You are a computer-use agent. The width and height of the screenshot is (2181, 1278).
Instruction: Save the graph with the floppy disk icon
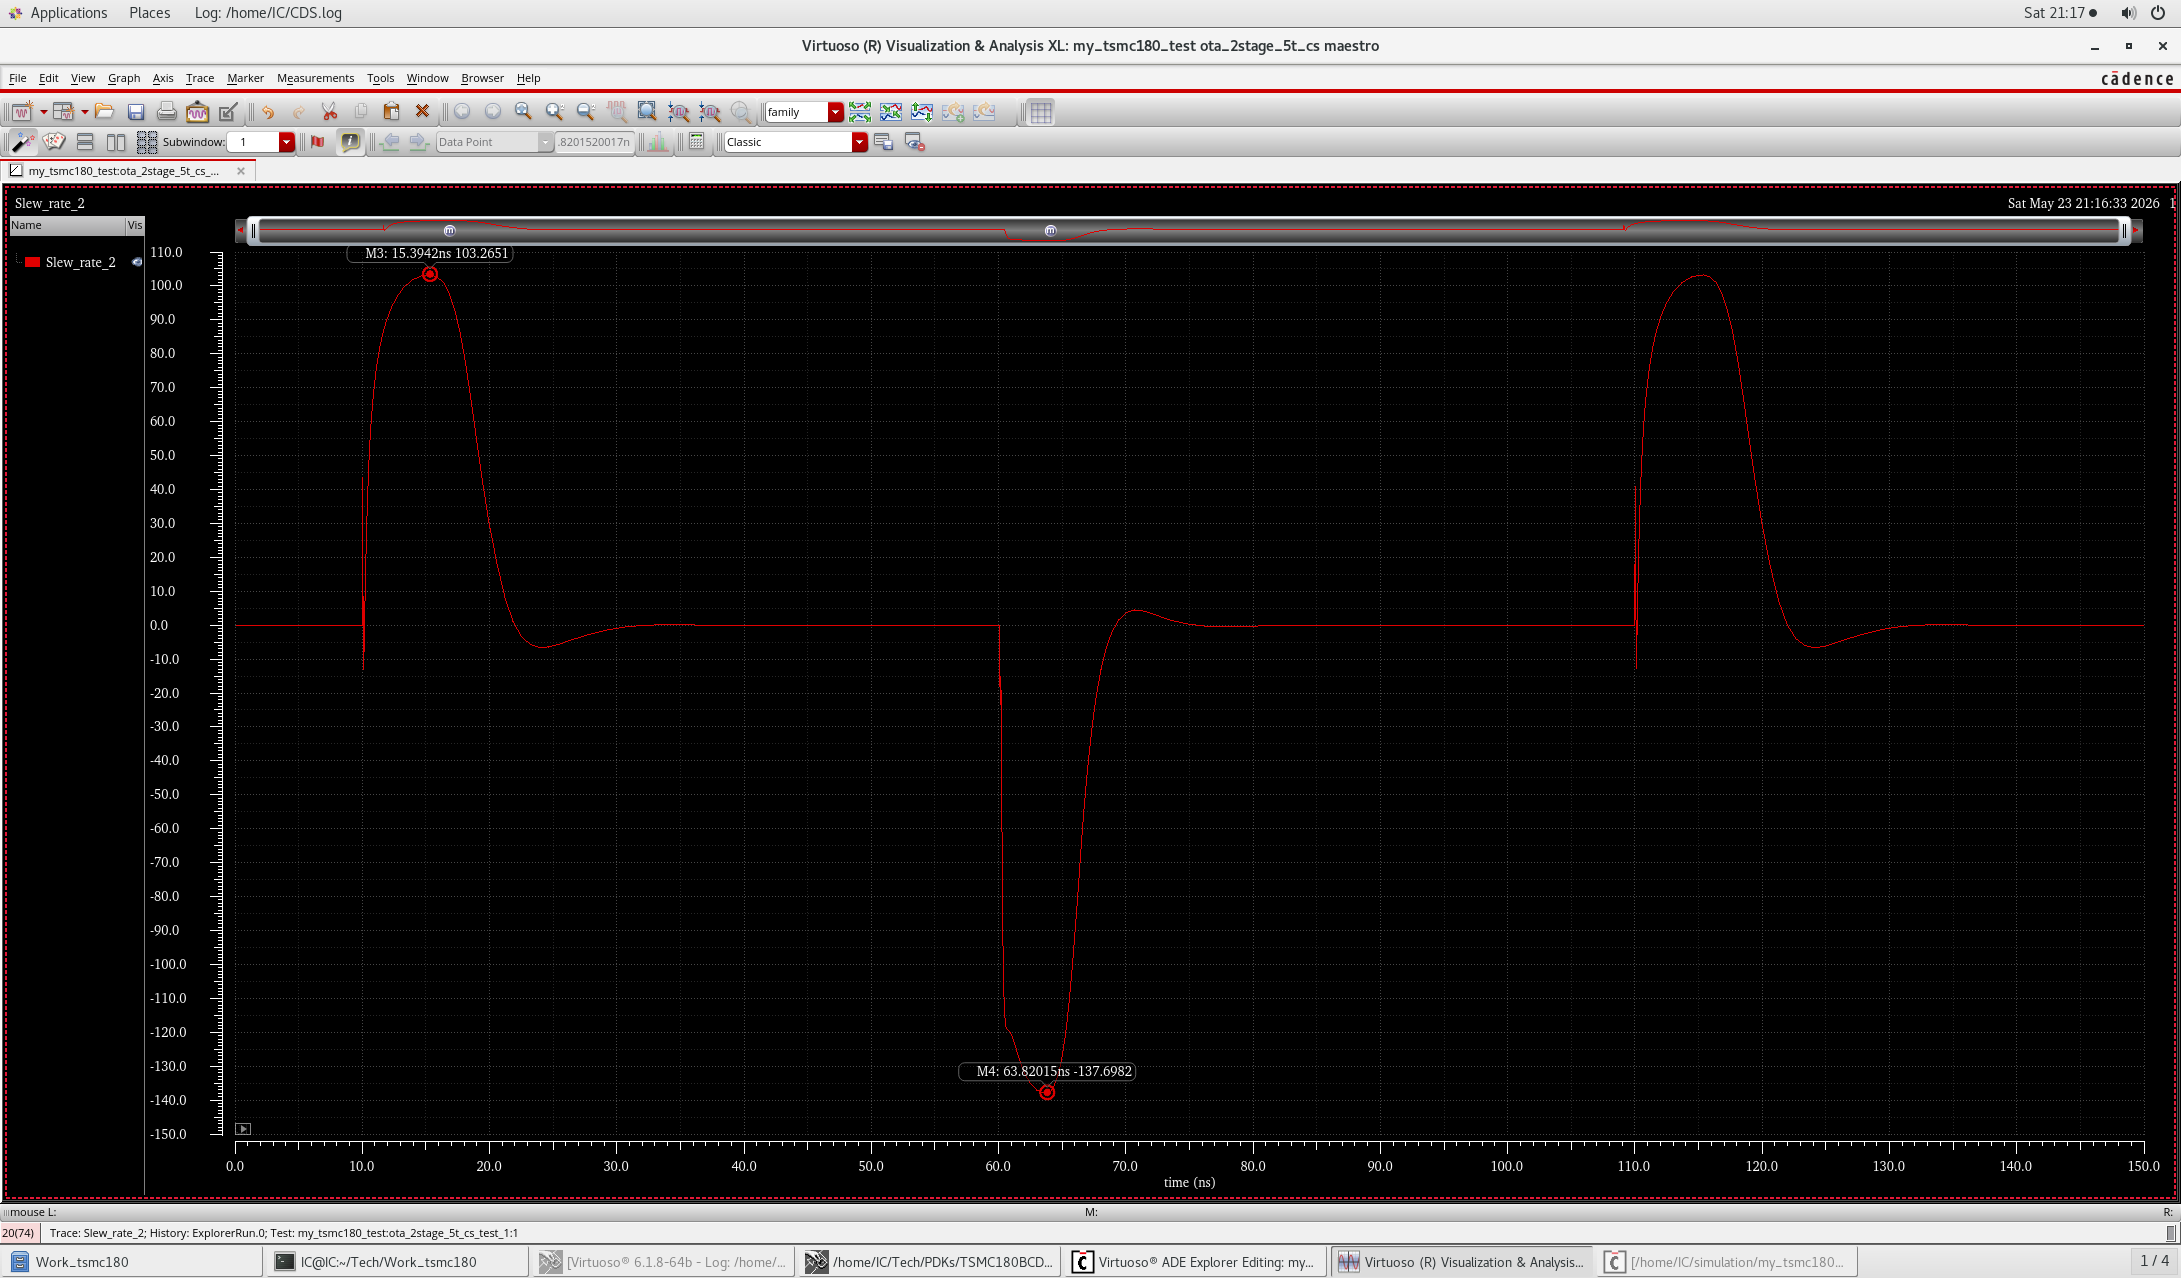(x=136, y=112)
